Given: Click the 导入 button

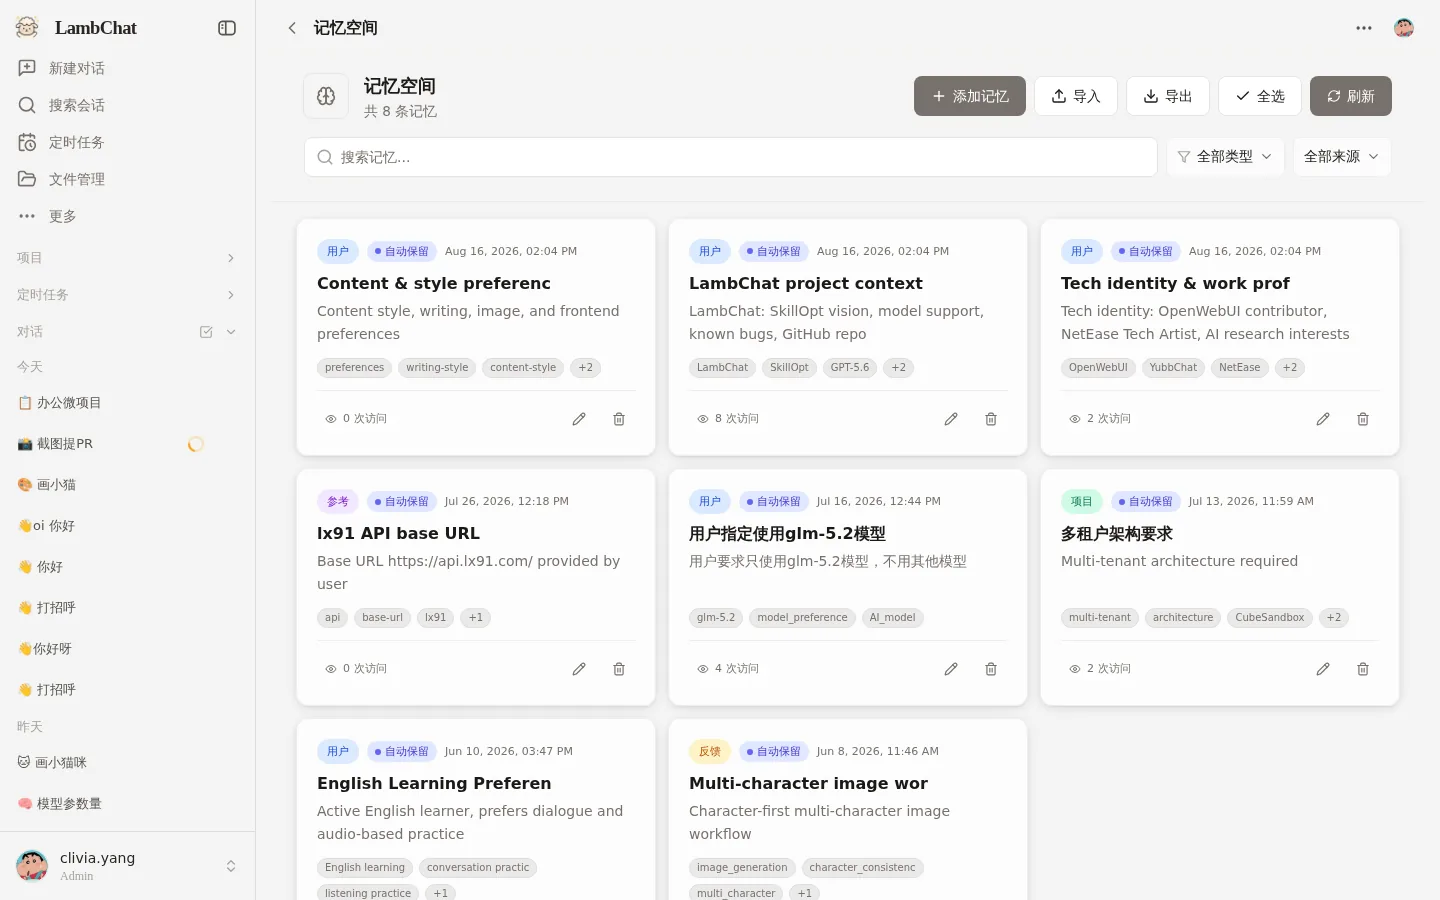Looking at the screenshot, I should pyautogui.click(x=1076, y=96).
